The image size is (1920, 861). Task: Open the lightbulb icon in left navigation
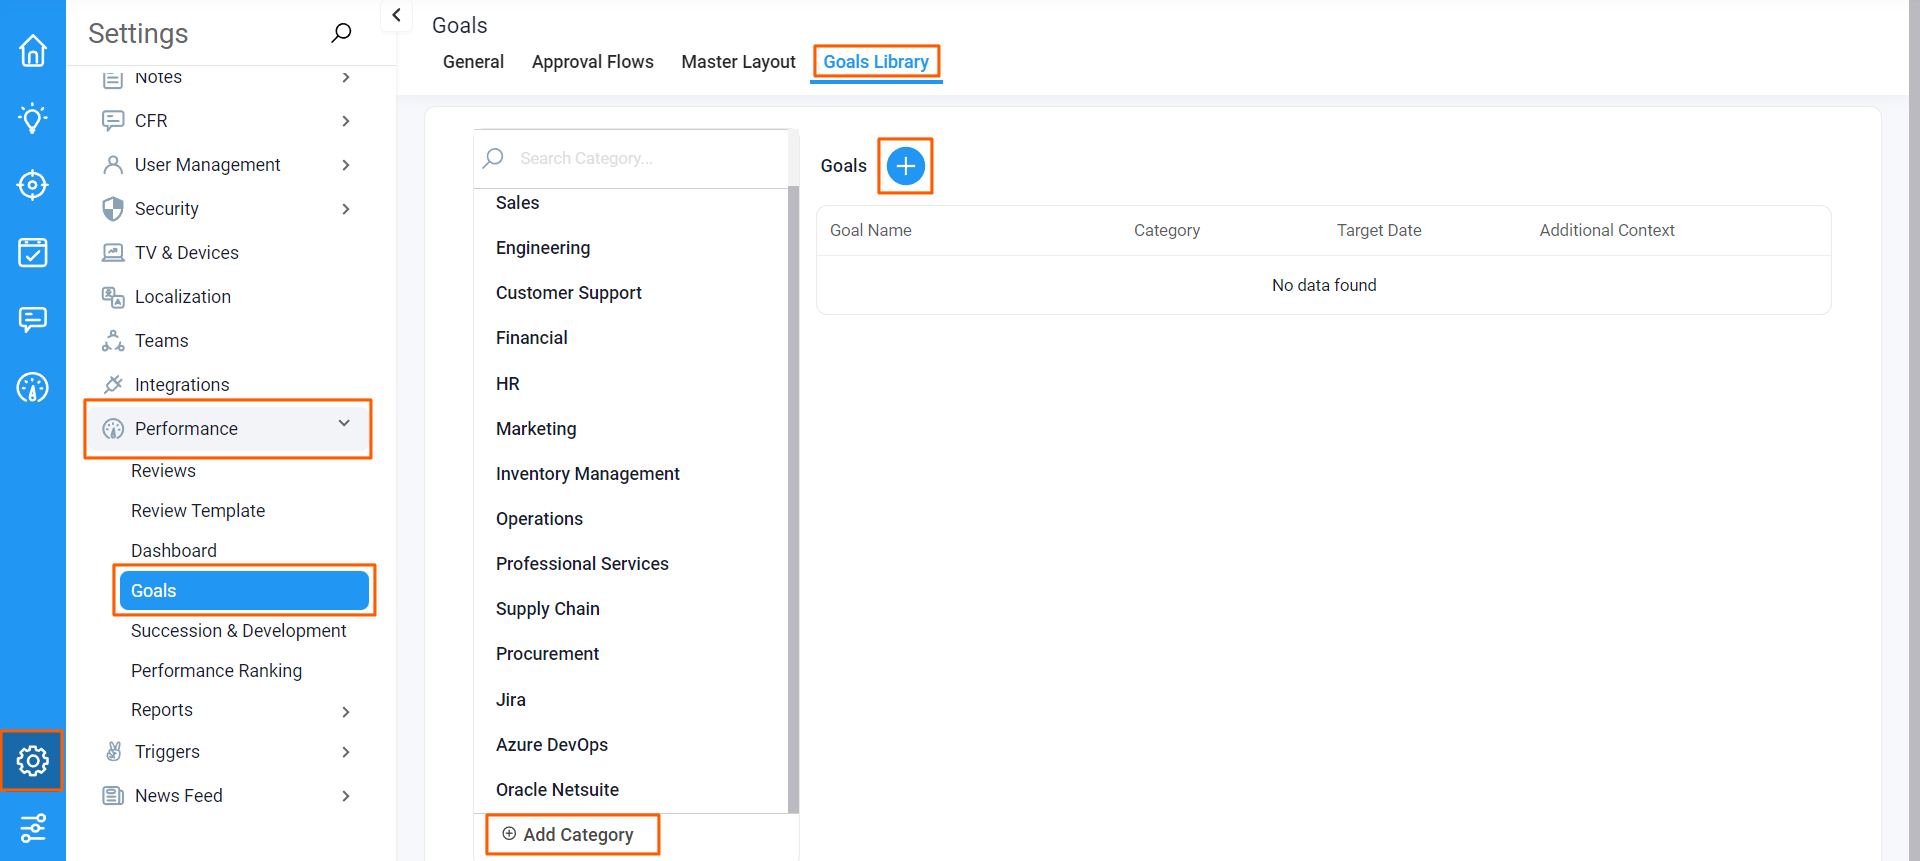[x=33, y=118]
